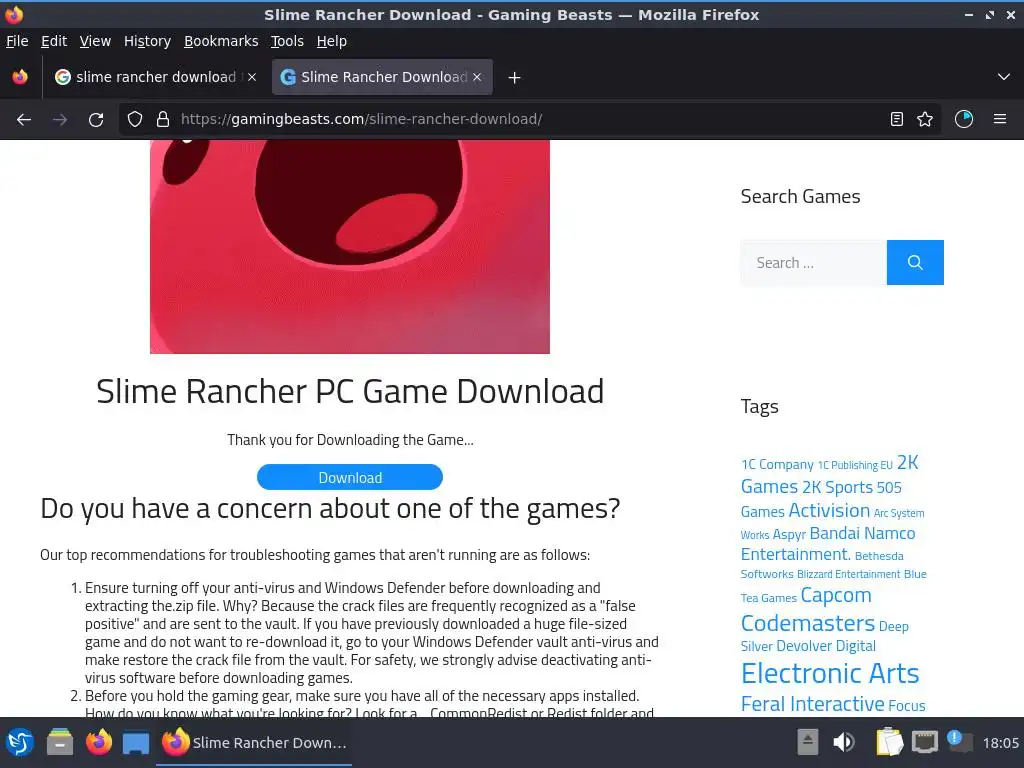Close the 'slime rancher download' Google tab
1024x768 pixels.
pyautogui.click(x=252, y=77)
